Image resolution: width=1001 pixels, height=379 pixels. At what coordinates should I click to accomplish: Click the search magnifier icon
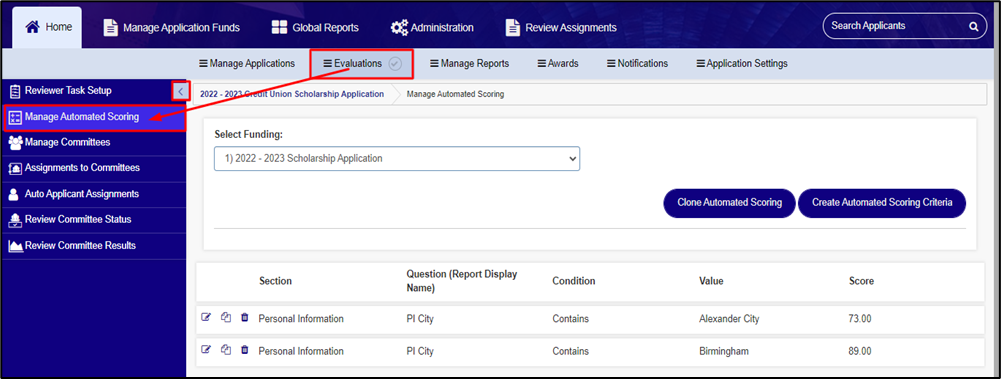(x=974, y=27)
